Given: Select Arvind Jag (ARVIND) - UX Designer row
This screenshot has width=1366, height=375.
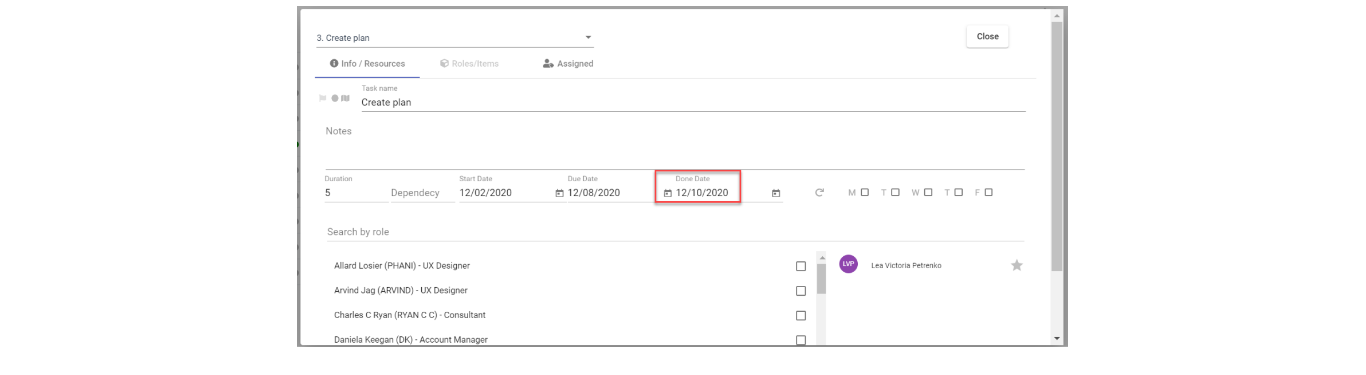Looking at the screenshot, I should point(570,291).
